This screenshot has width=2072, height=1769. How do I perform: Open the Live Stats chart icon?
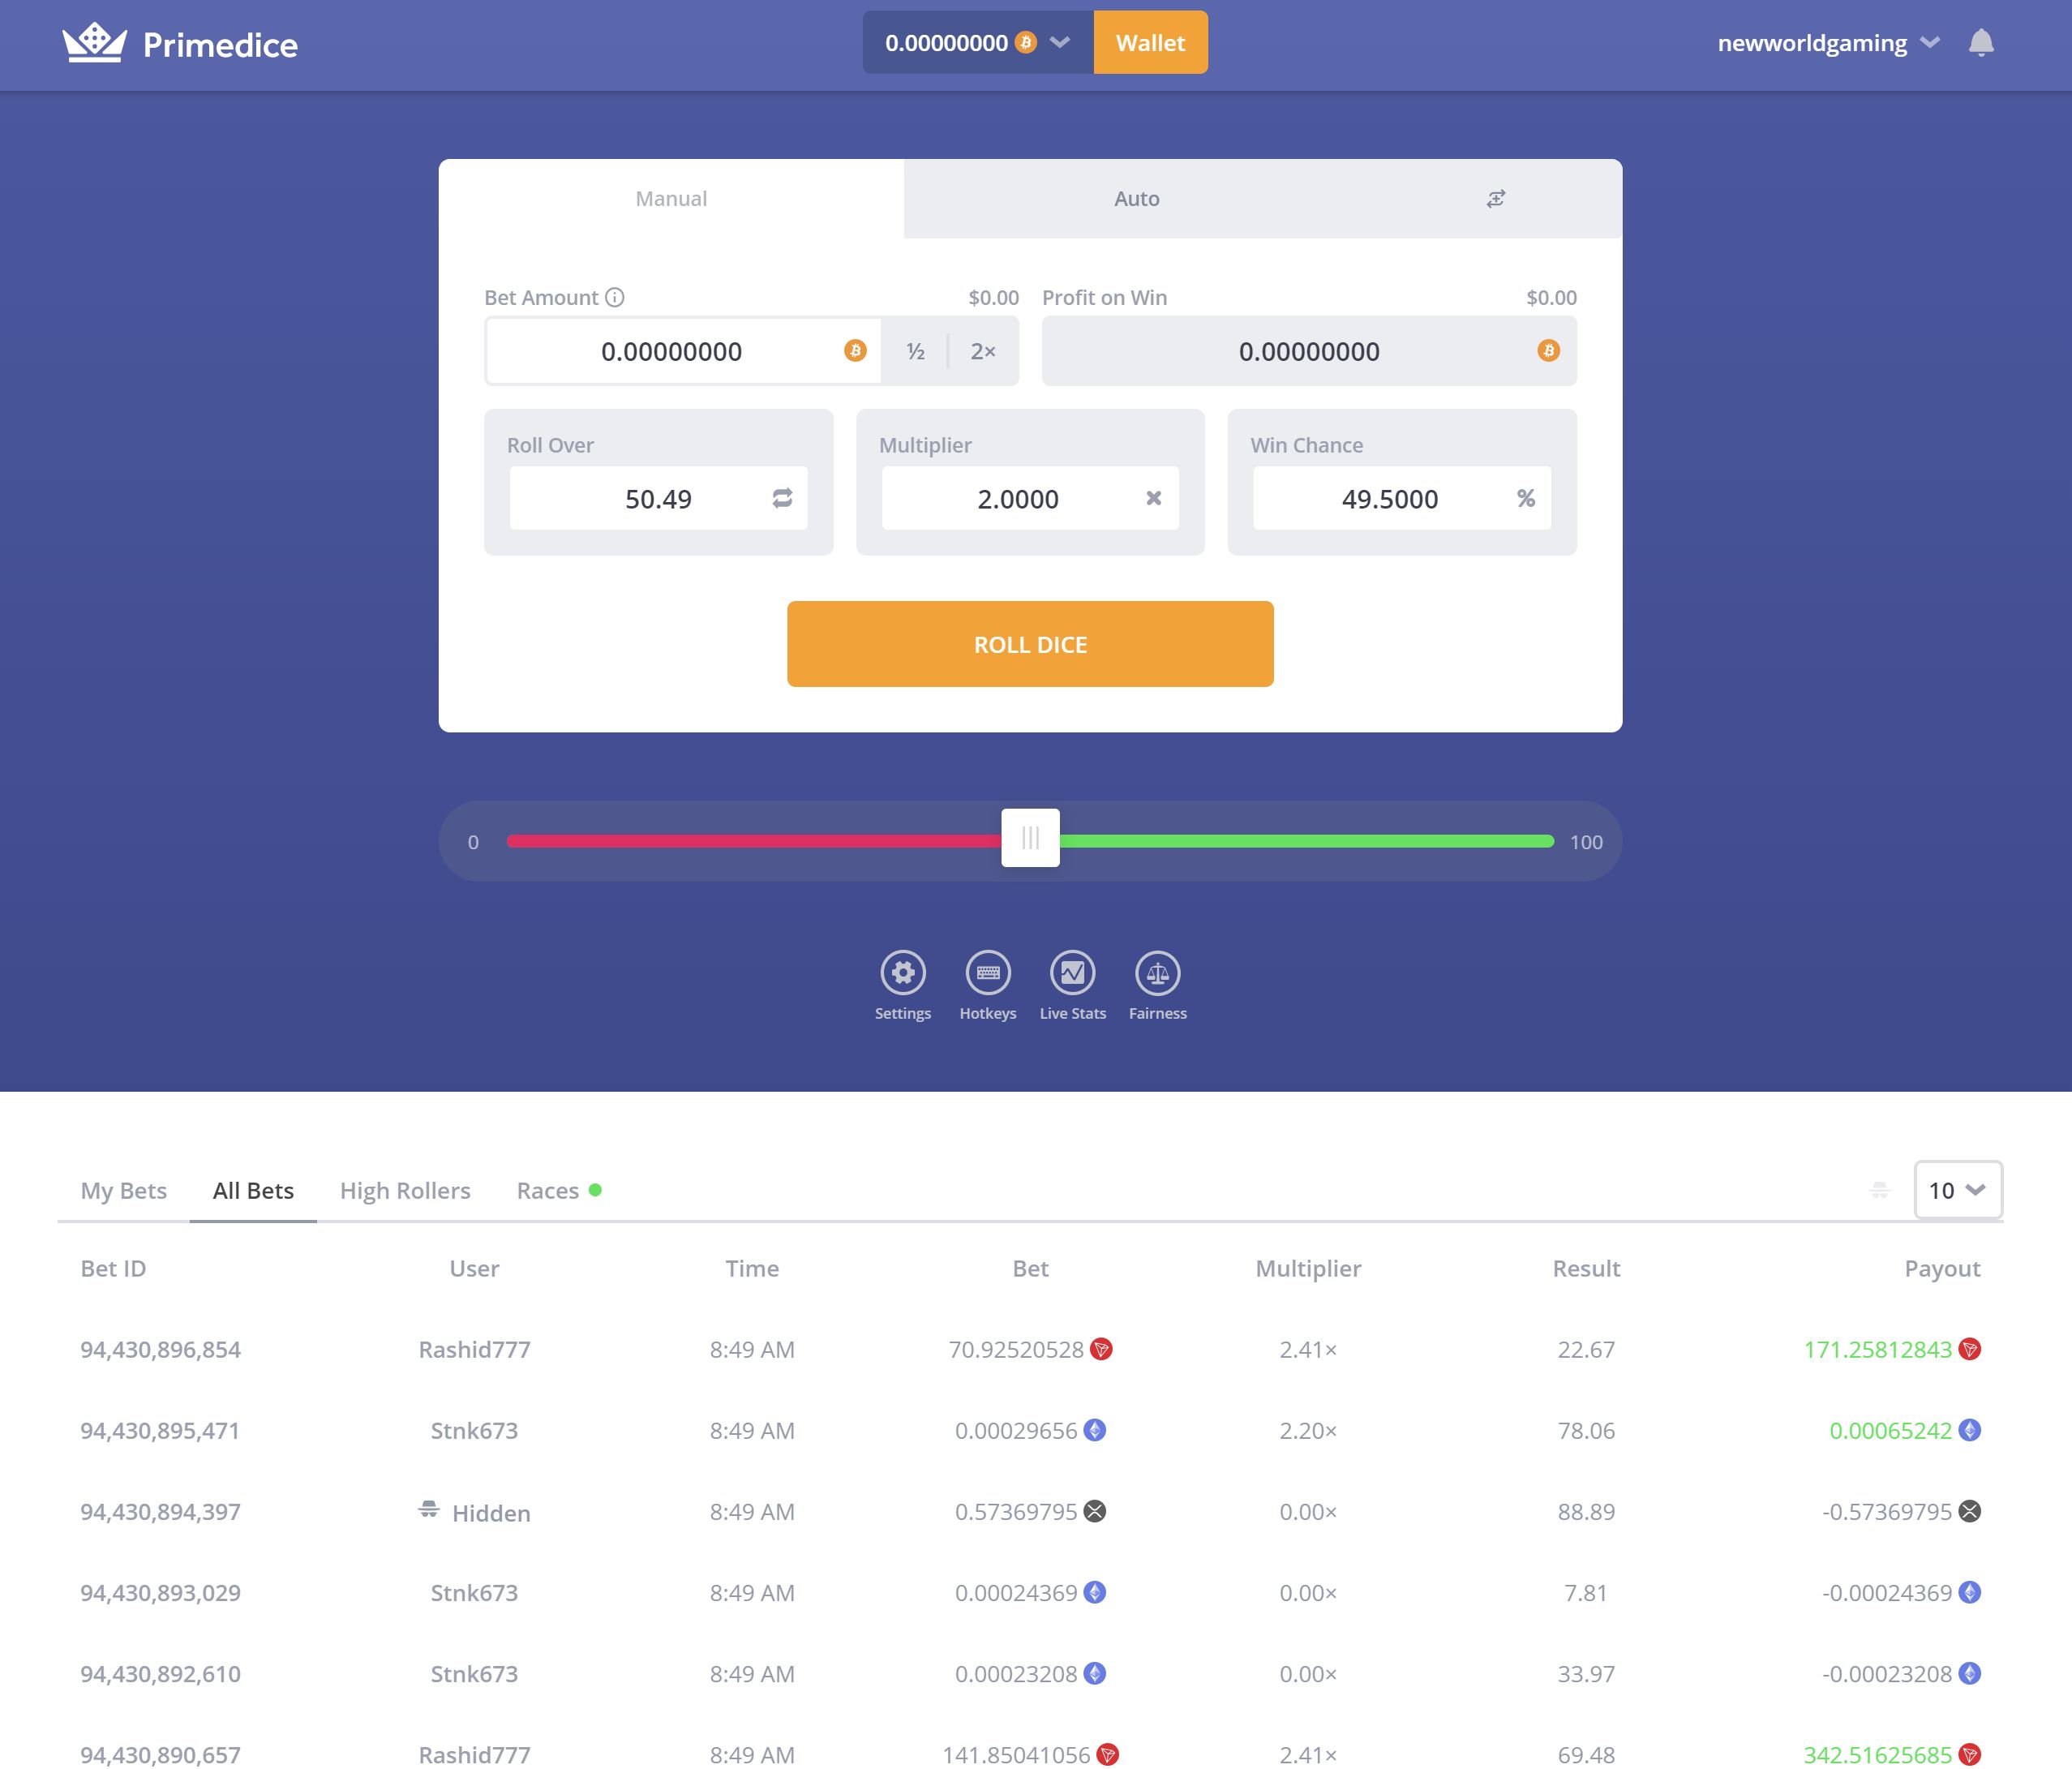coord(1072,972)
